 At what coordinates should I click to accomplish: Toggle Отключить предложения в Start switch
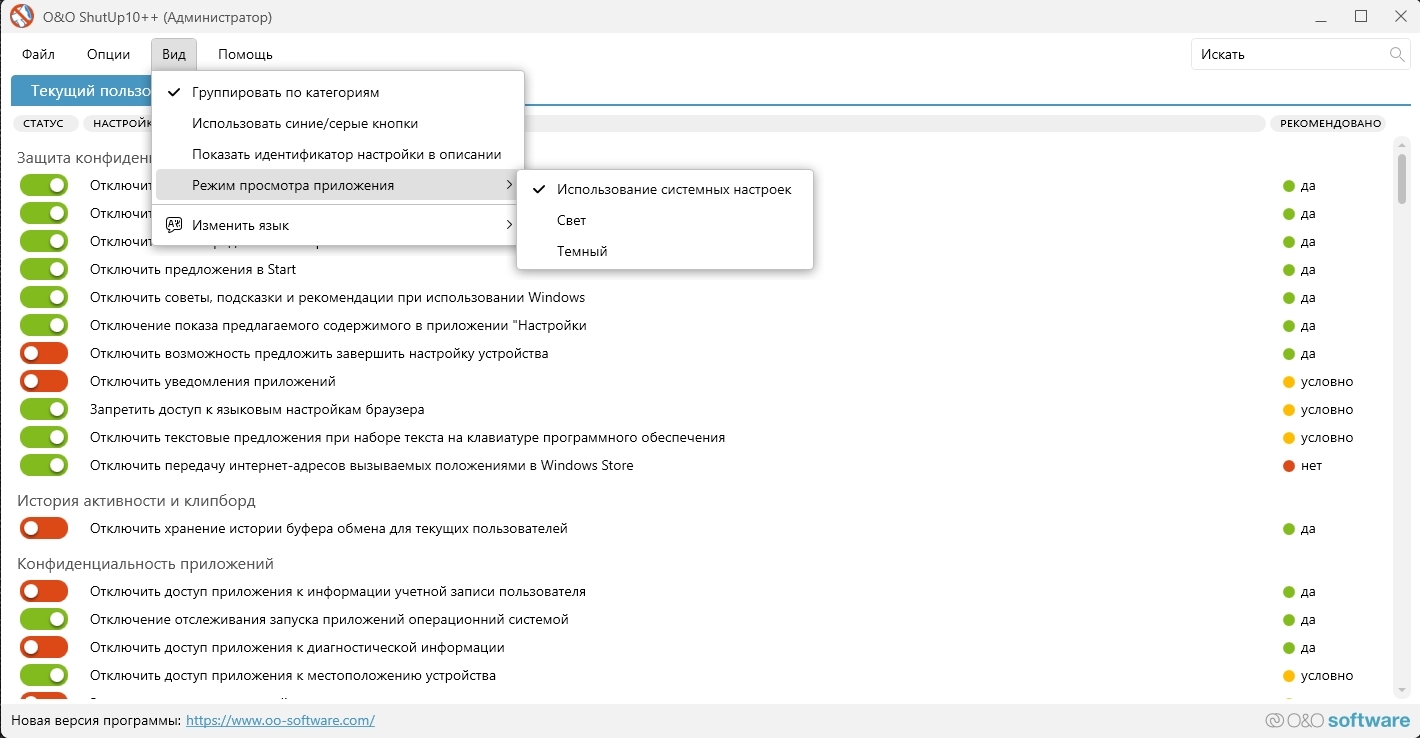coord(44,269)
